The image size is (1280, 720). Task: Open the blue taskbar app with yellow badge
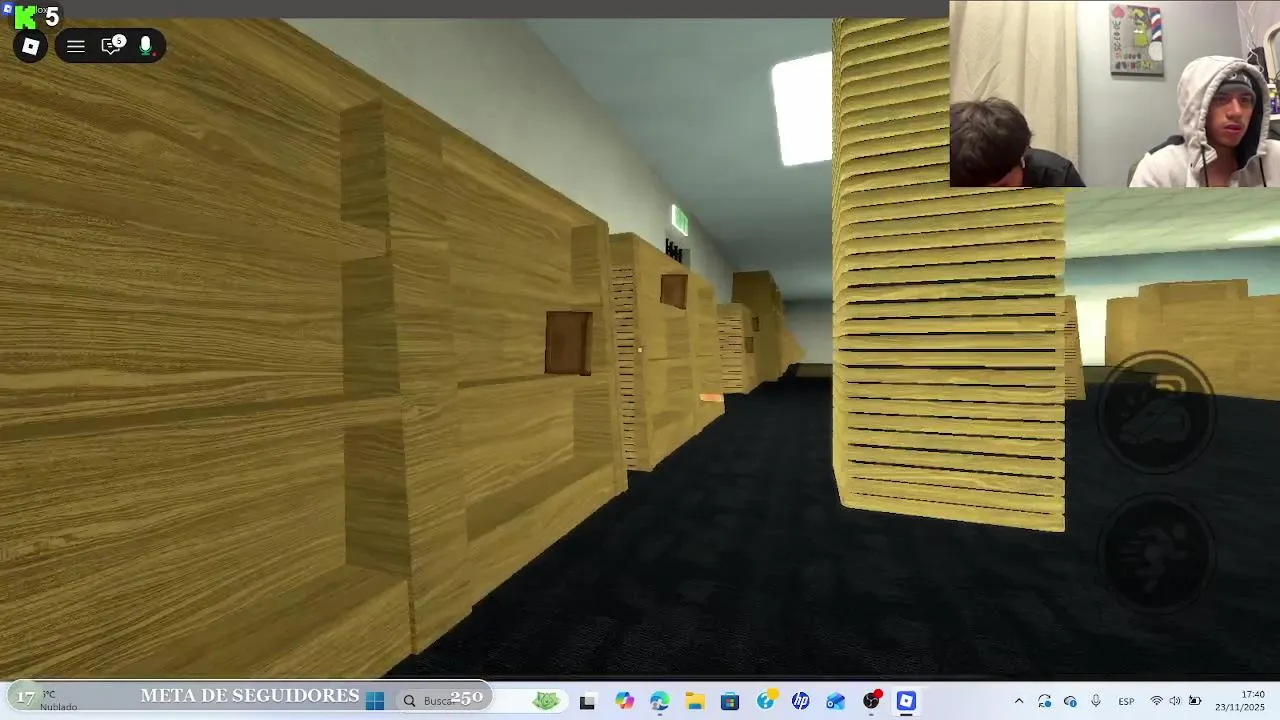[766, 701]
